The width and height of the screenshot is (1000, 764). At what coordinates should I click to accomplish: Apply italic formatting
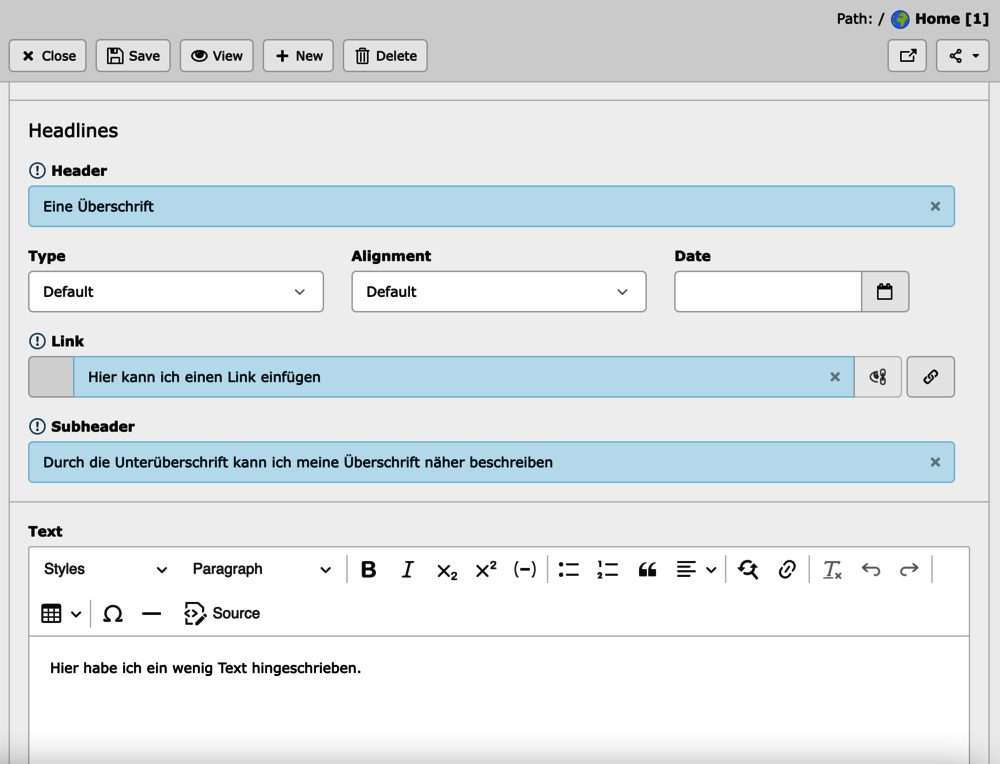coord(407,569)
